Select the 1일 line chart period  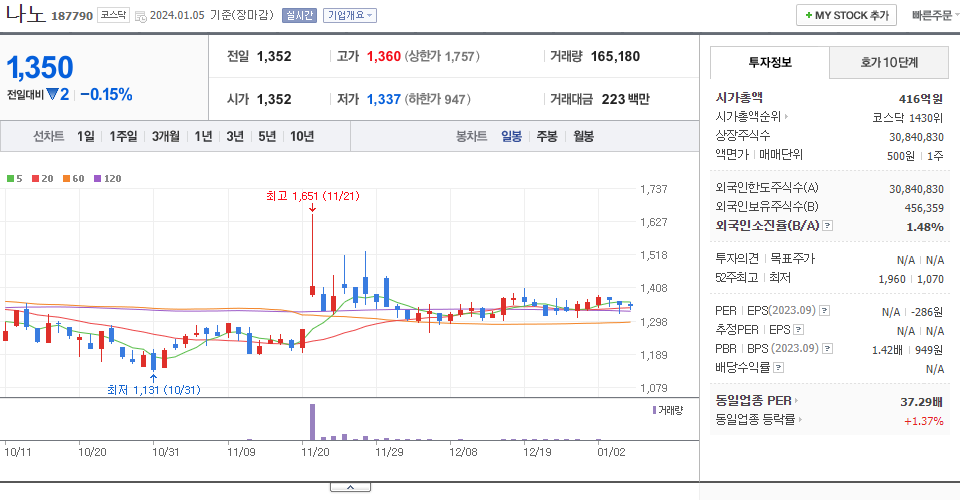tap(86, 136)
